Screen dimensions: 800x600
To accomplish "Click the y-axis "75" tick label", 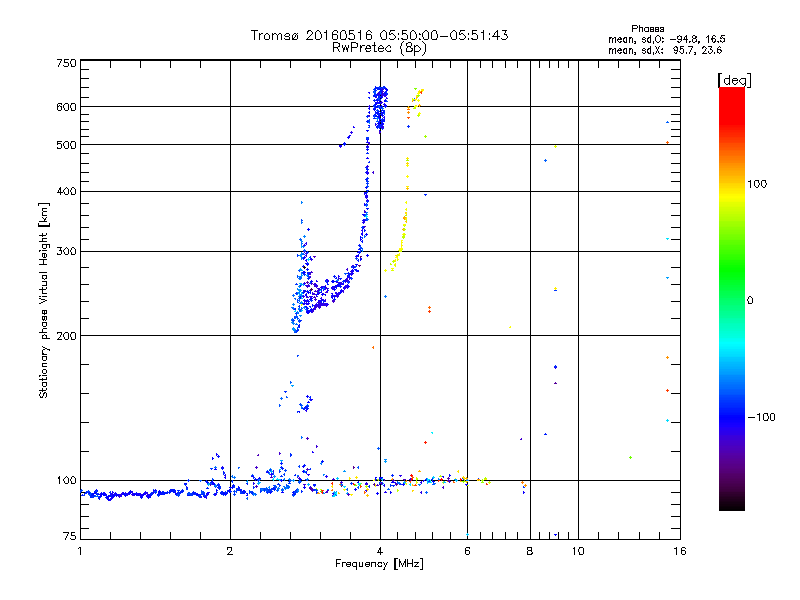I will pos(70,536).
